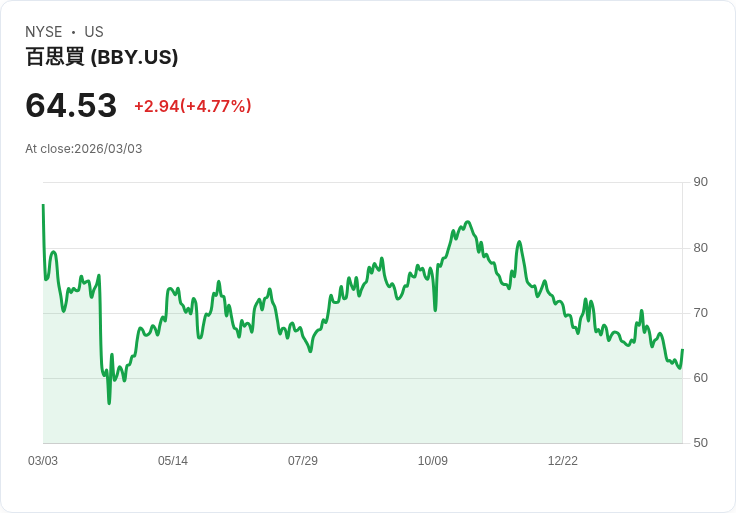Click the 50 y-axis label

coord(701,443)
